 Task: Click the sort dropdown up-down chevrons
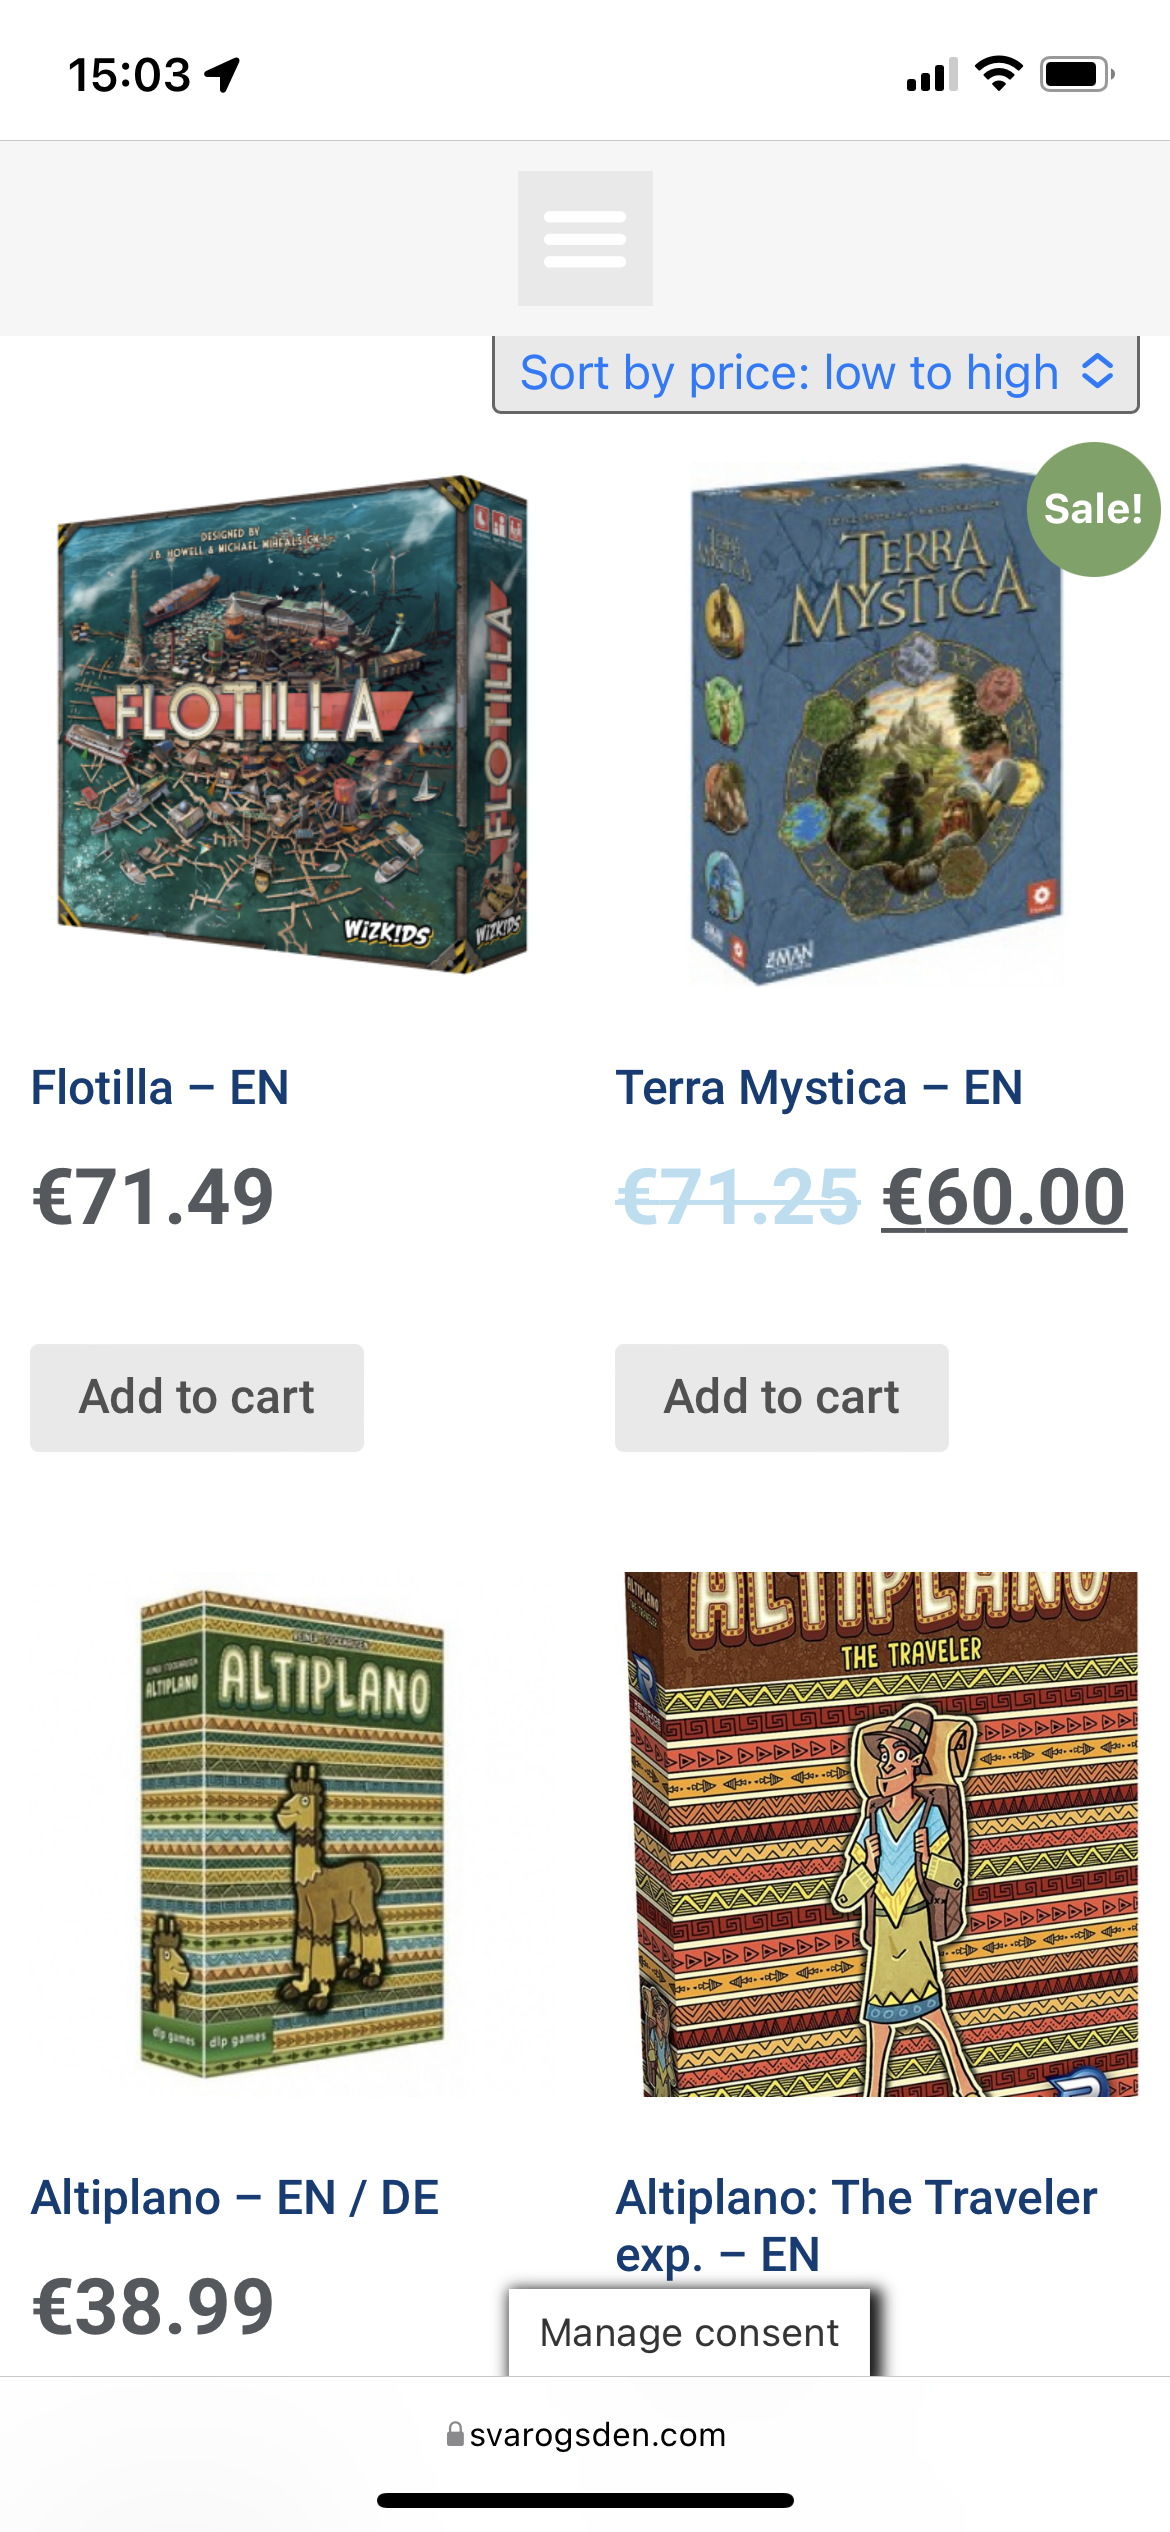coord(1098,372)
